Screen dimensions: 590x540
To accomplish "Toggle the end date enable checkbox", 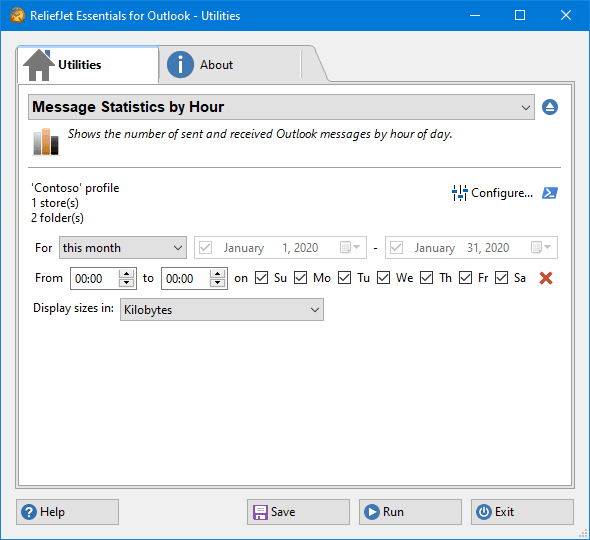I will [x=397, y=248].
